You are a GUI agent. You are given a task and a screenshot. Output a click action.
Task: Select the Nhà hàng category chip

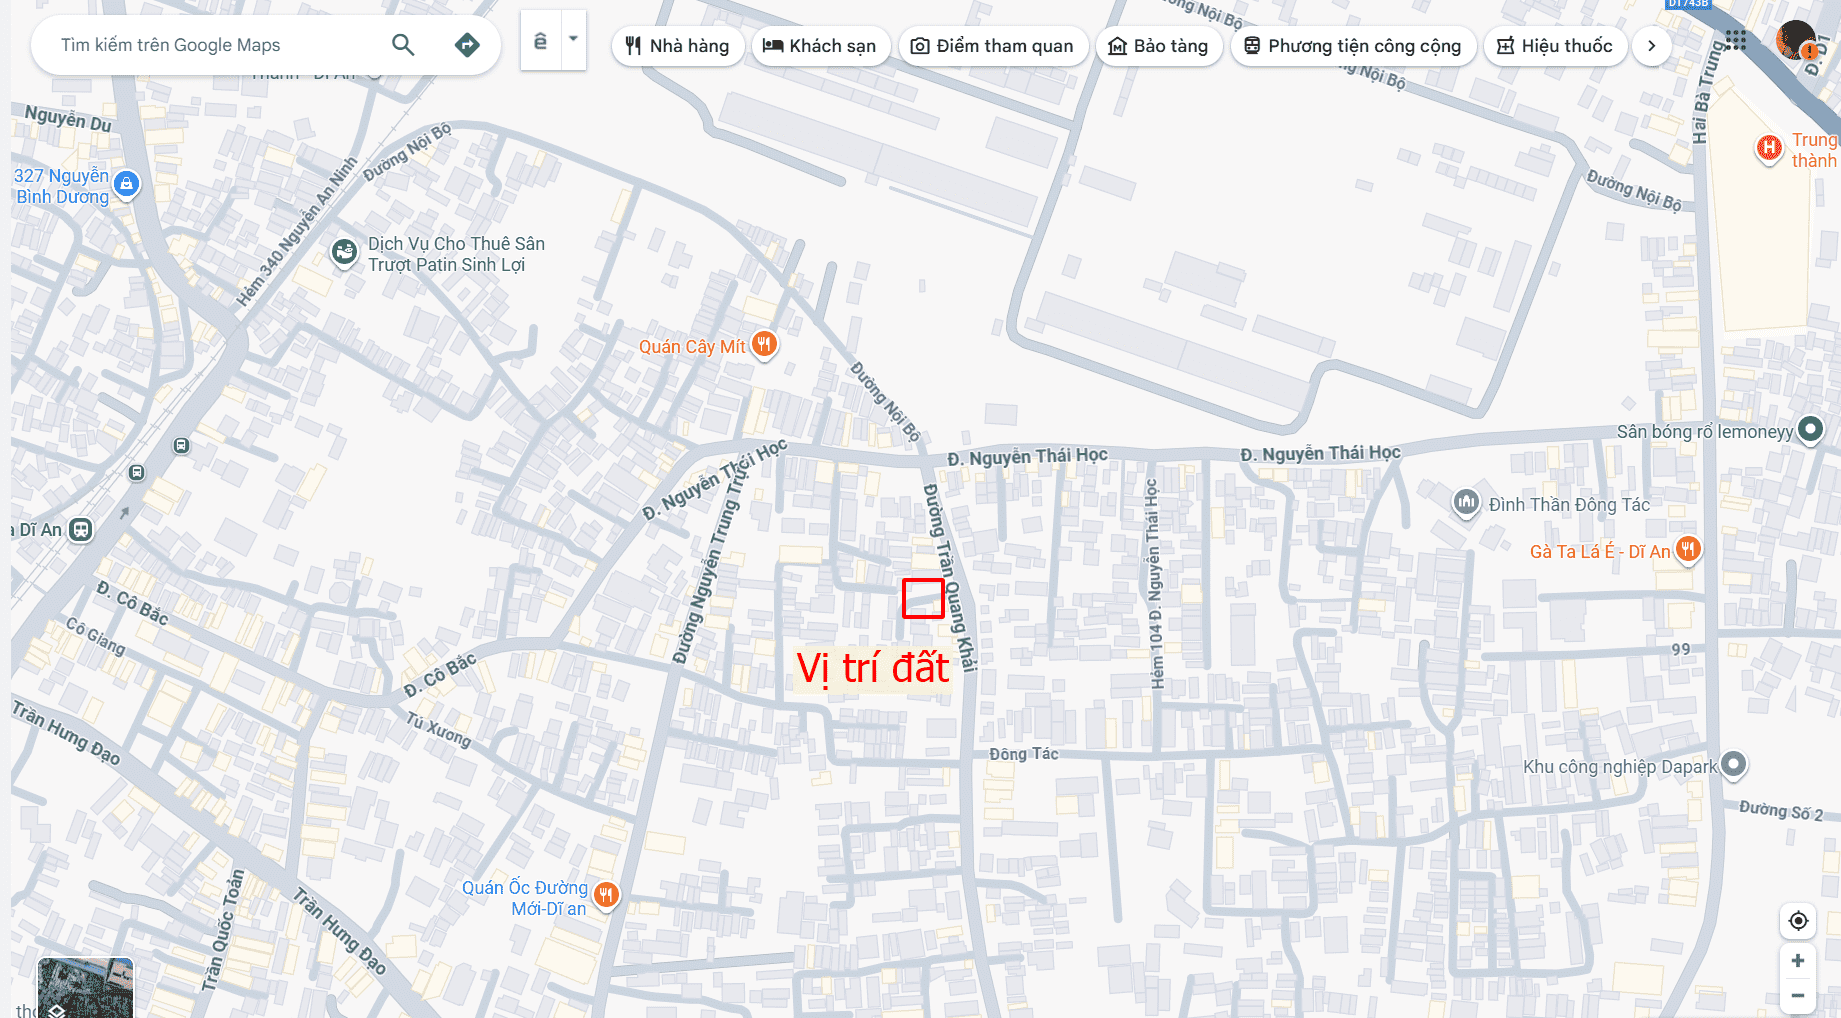point(677,46)
